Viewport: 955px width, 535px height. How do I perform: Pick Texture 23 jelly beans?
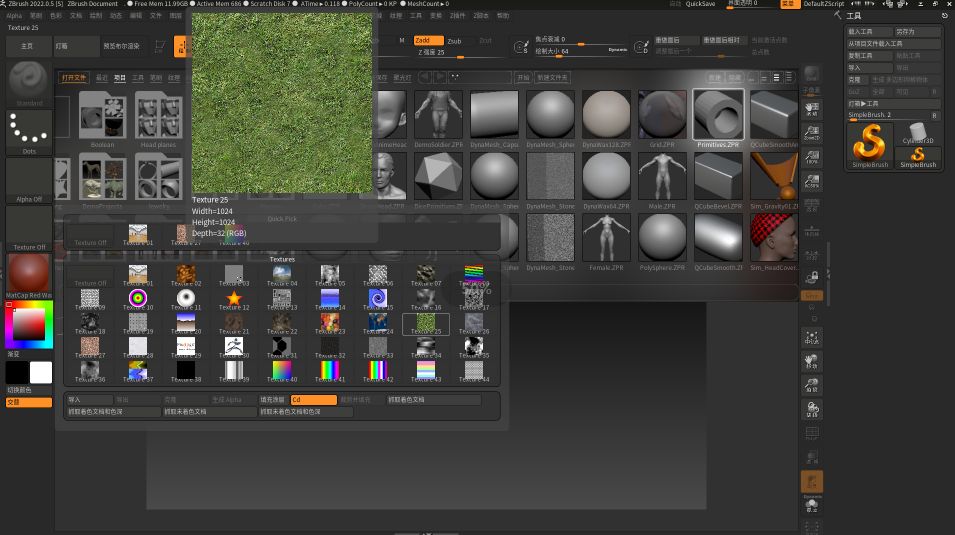point(329,324)
